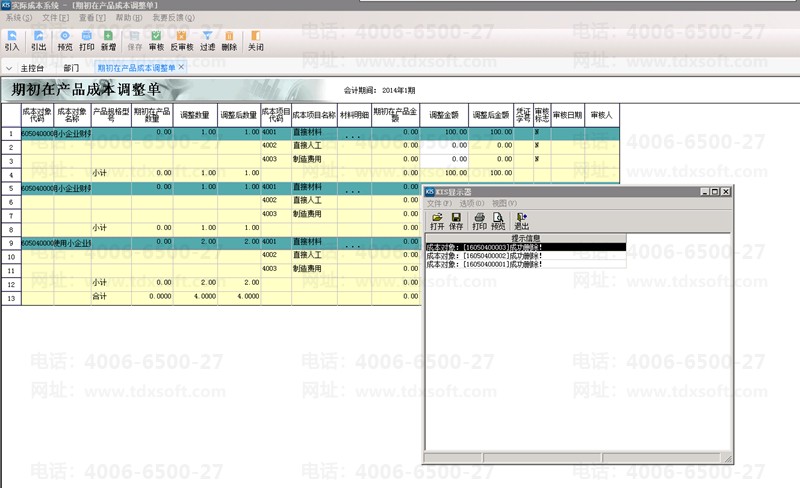The width and height of the screenshot is (800, 488).
Task: Open 预览 preview in the main toolbar
Action: (65, 40)
